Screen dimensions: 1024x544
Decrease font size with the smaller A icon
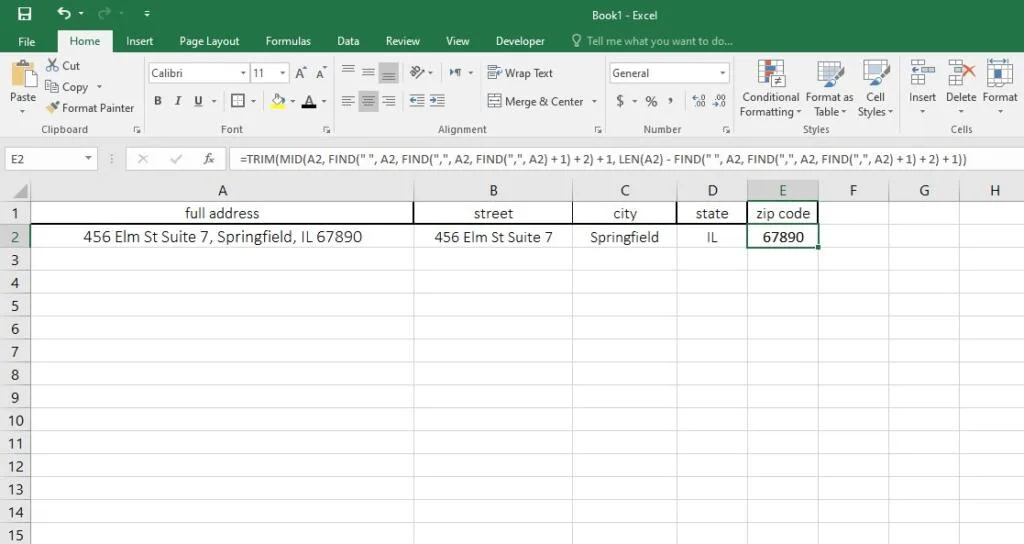click(321, 73)
